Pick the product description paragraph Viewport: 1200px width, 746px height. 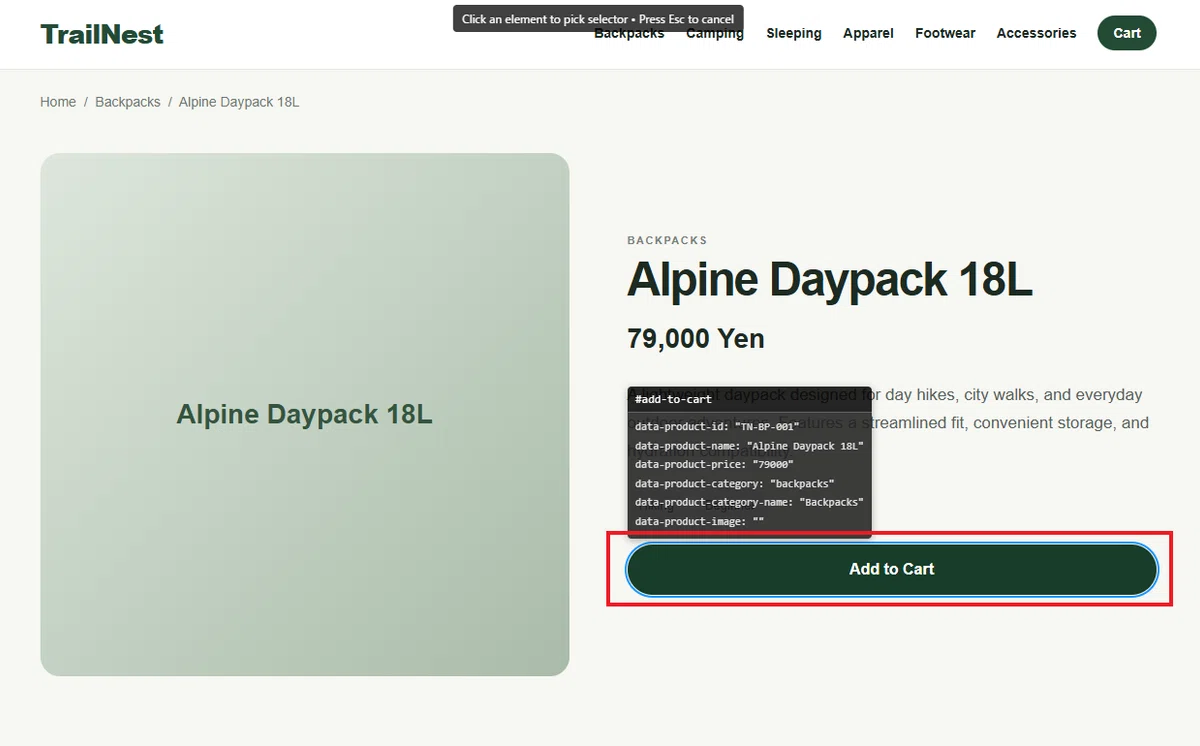(892, 423)
